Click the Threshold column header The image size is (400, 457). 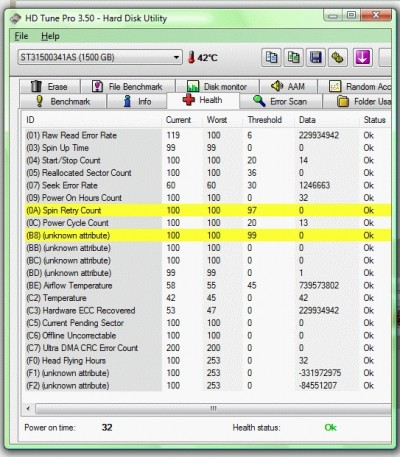pos(269,120)
